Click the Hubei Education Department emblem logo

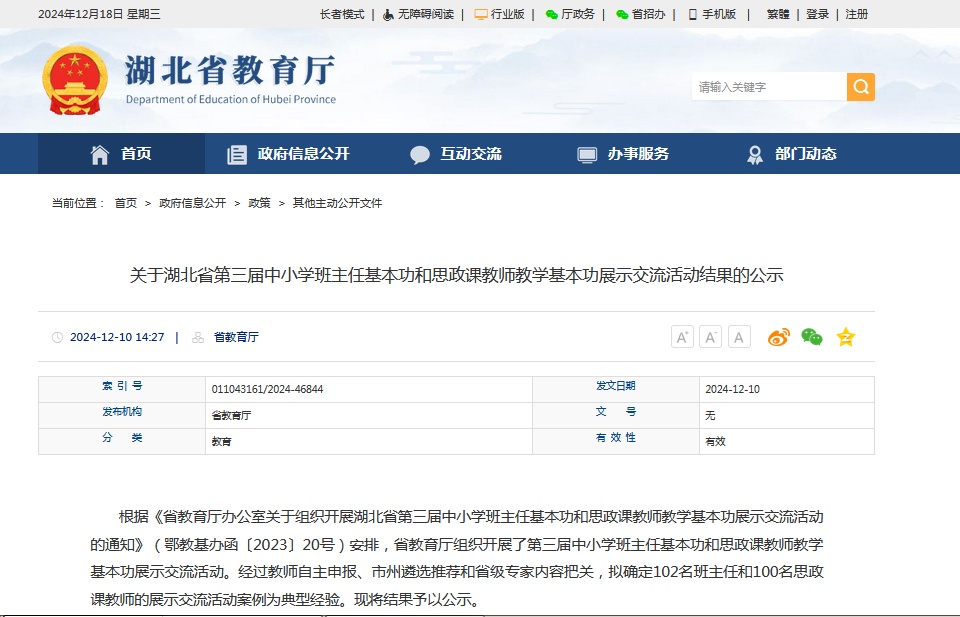pyautogui.click(x=74, y=80)
